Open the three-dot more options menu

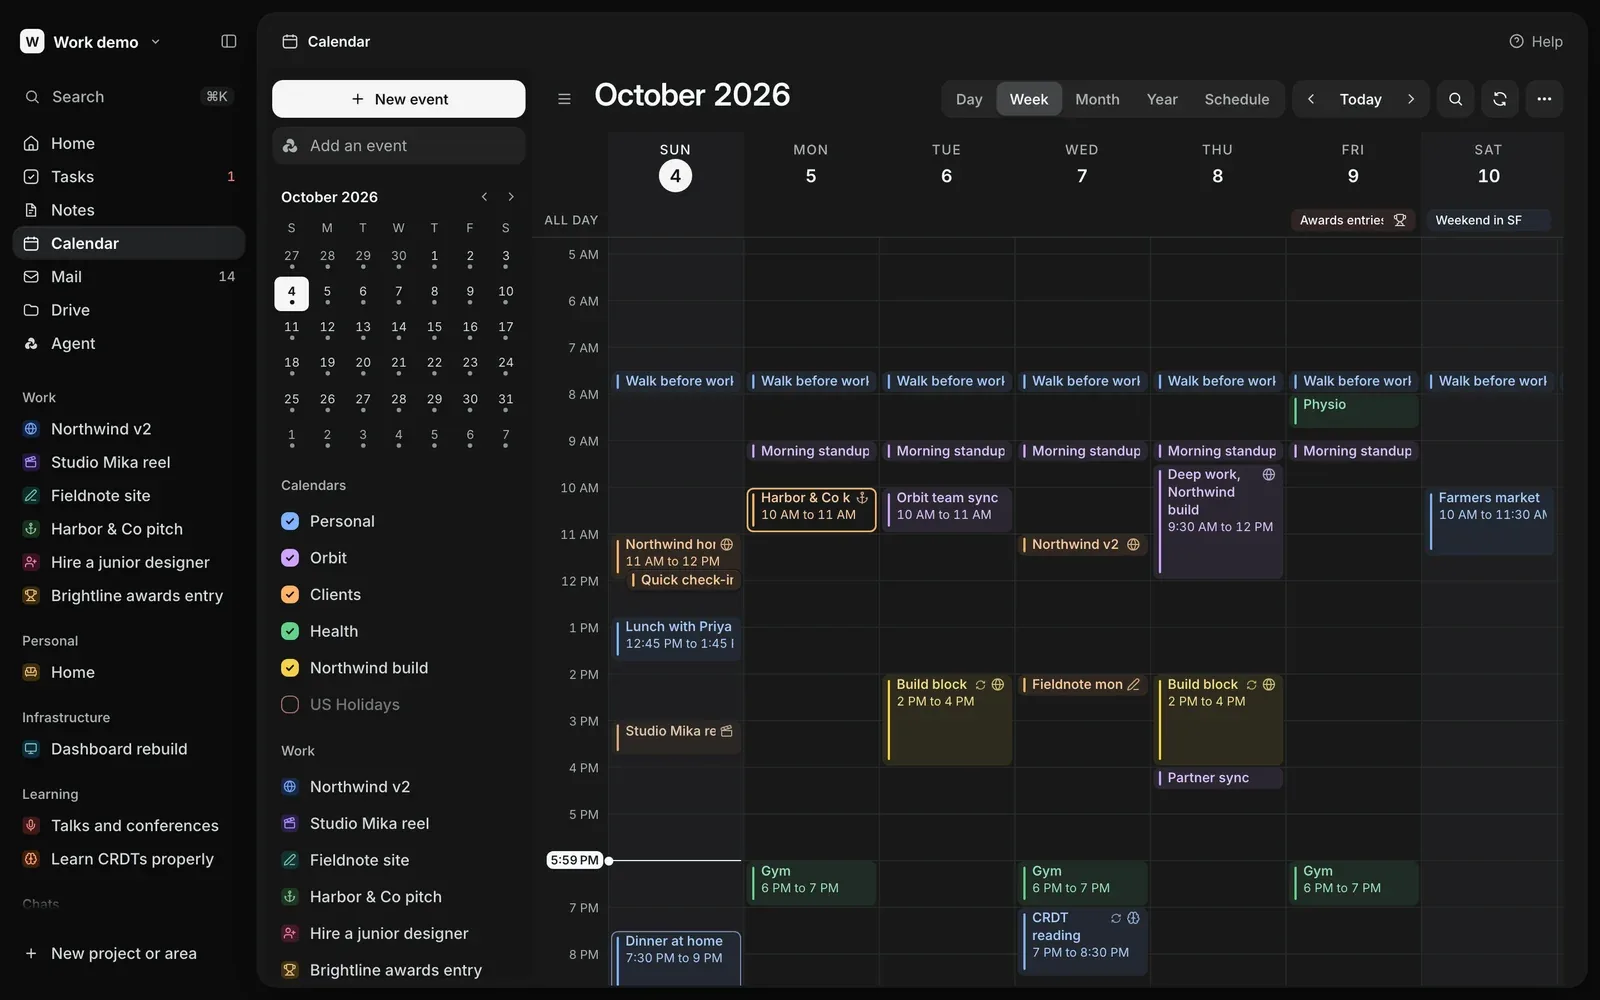[x=1544, y=99]
